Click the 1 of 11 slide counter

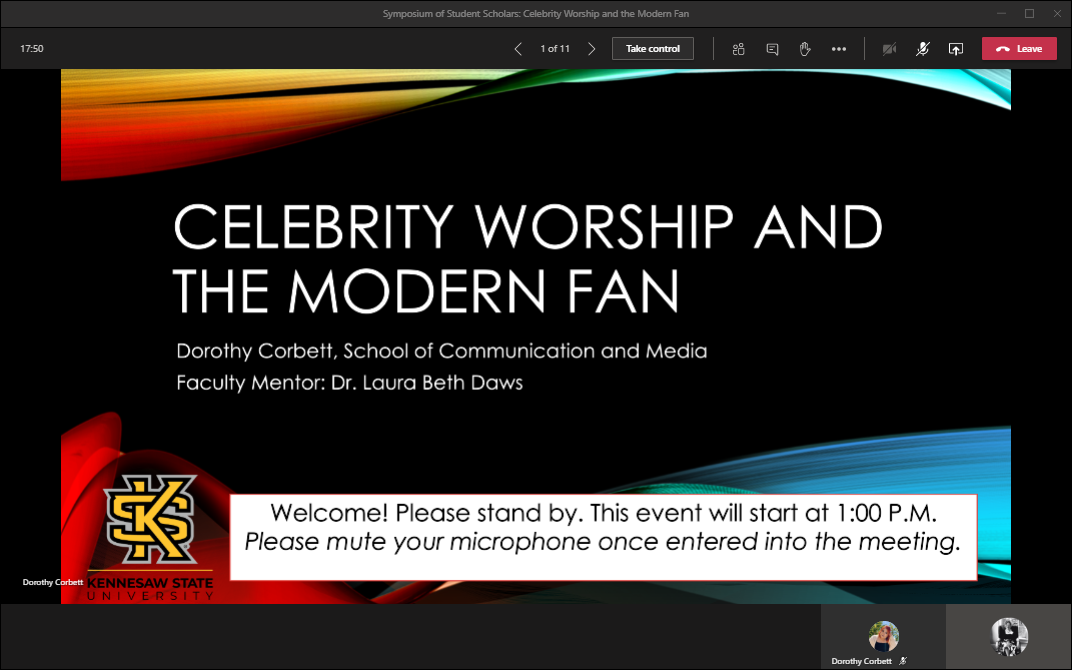(x=555, y=49)
